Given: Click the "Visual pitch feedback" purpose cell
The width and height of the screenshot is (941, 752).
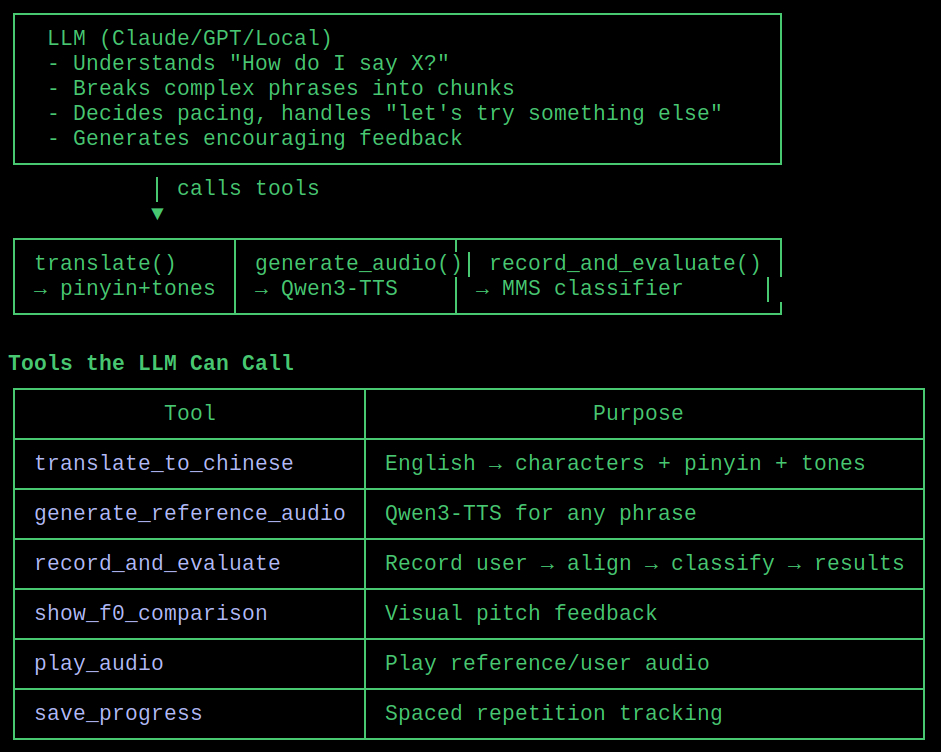Looking at the screenshot, I should (x=521, y=614).
